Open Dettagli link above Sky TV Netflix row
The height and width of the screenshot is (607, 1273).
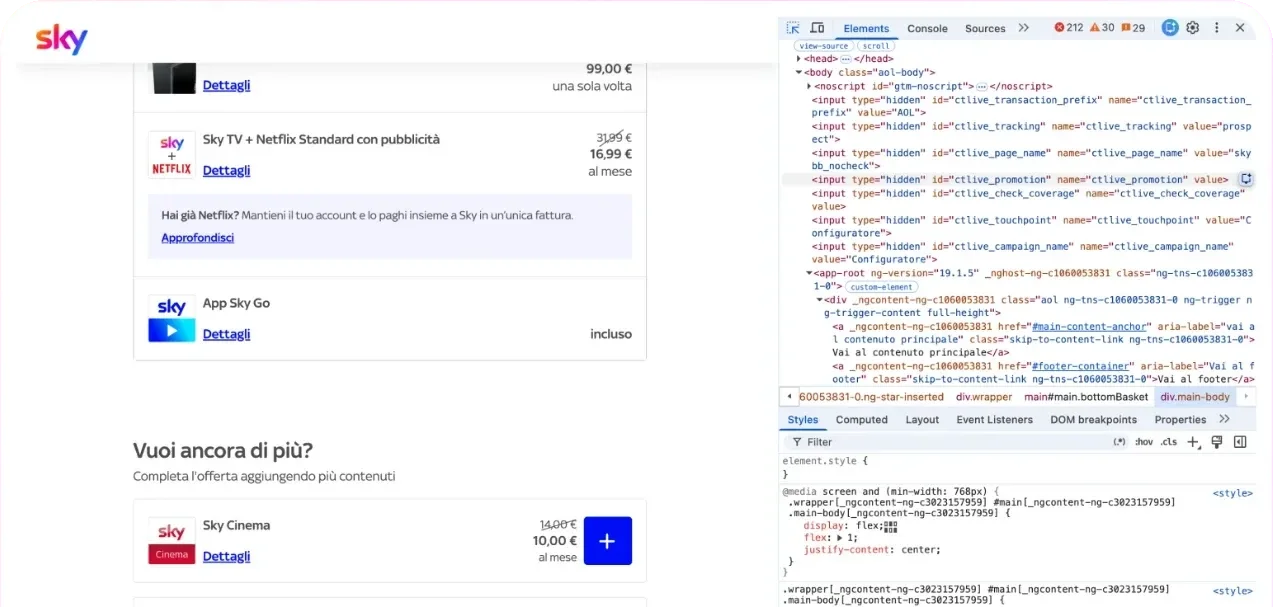tap(226, 85)
